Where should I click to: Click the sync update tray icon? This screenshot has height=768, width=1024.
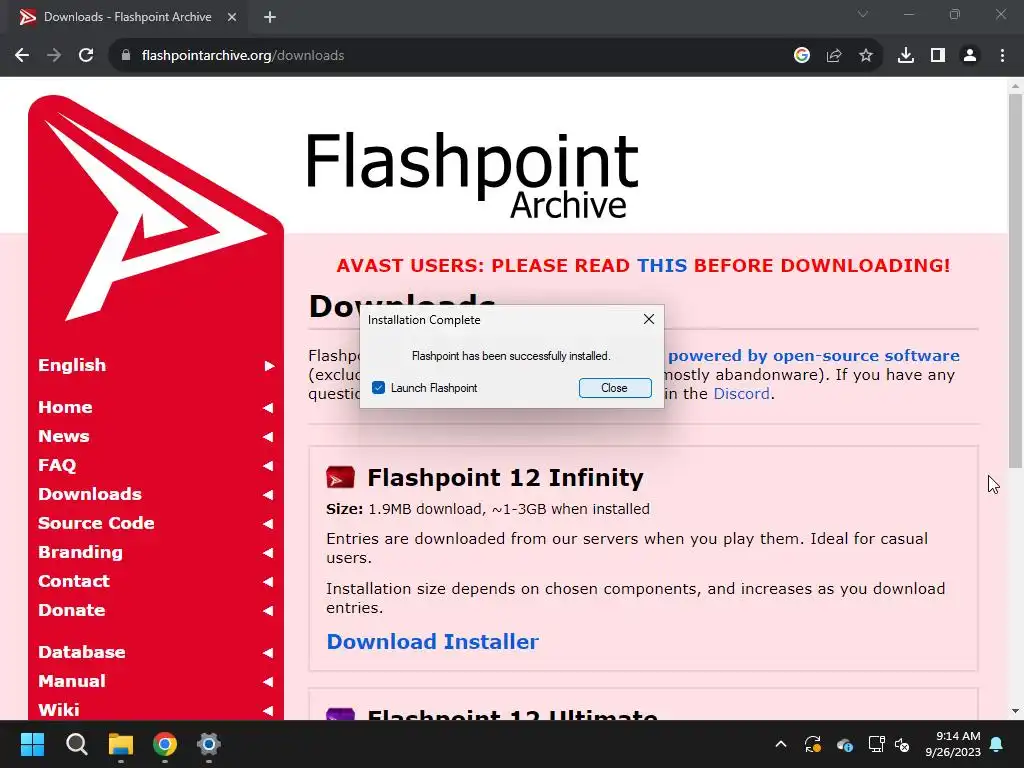[812, 744]
